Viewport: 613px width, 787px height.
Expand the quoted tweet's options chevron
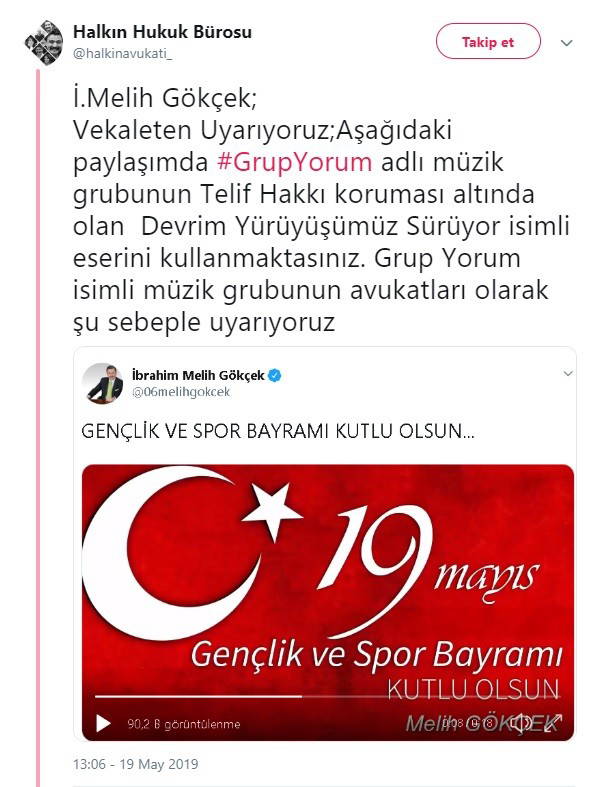point(568,373)
